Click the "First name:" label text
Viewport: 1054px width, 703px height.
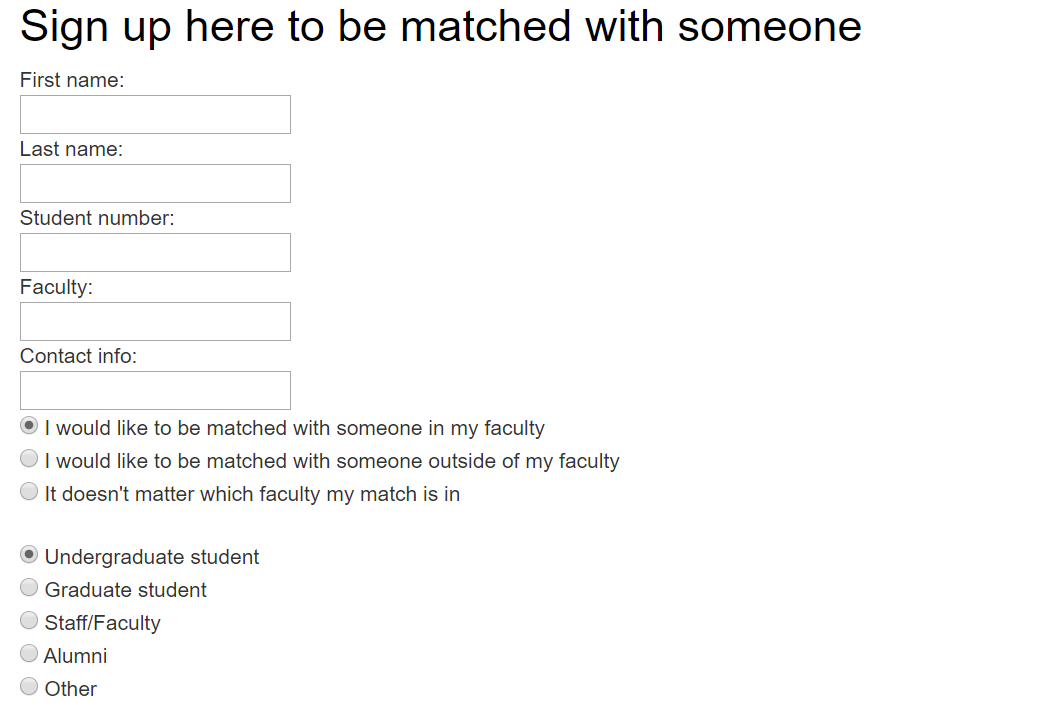(x=72, y=80)
